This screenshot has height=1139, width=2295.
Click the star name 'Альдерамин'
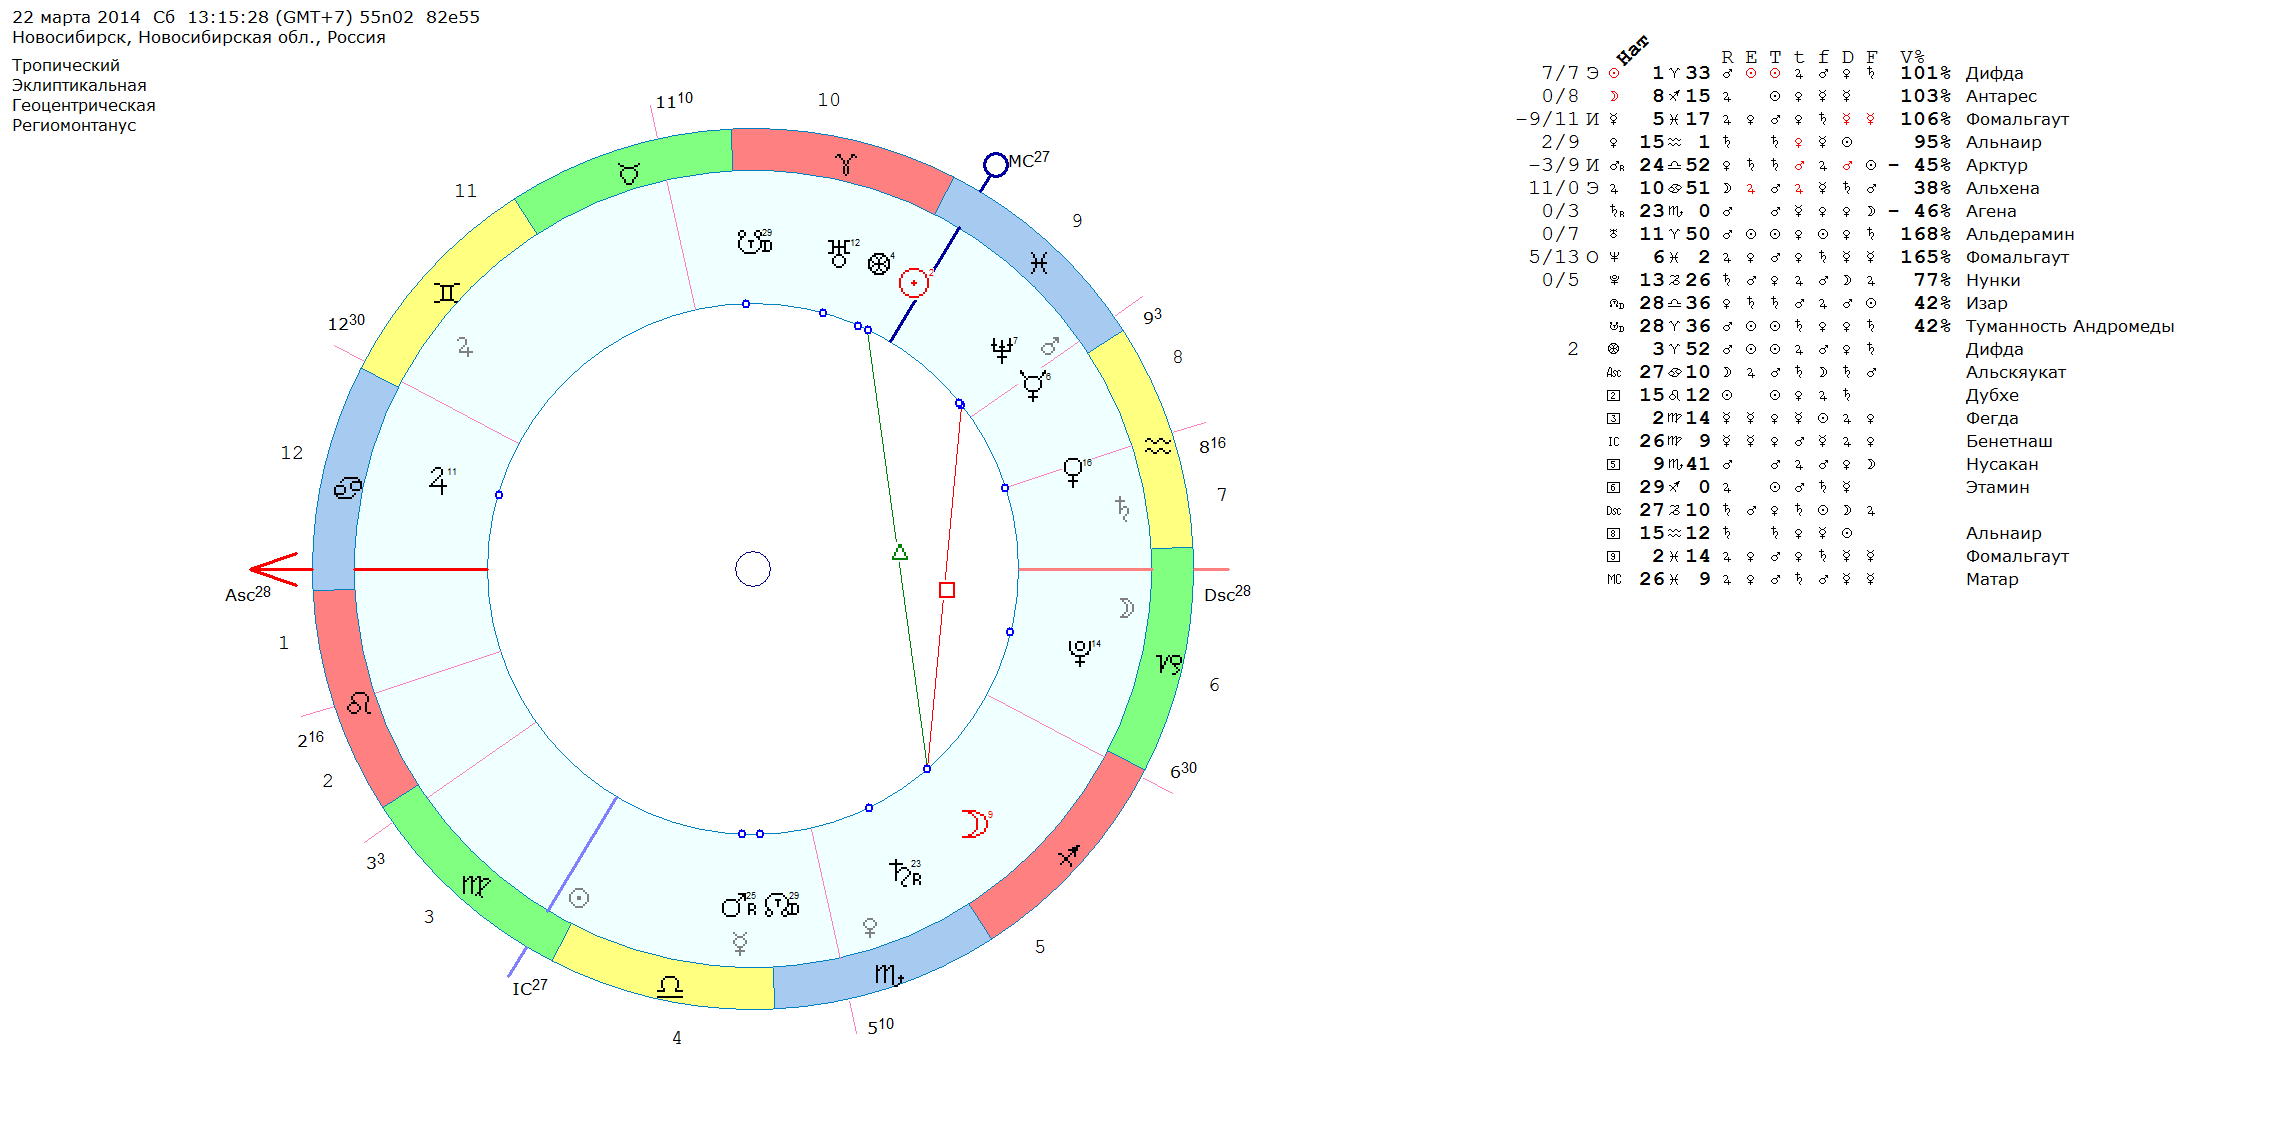2020,234
